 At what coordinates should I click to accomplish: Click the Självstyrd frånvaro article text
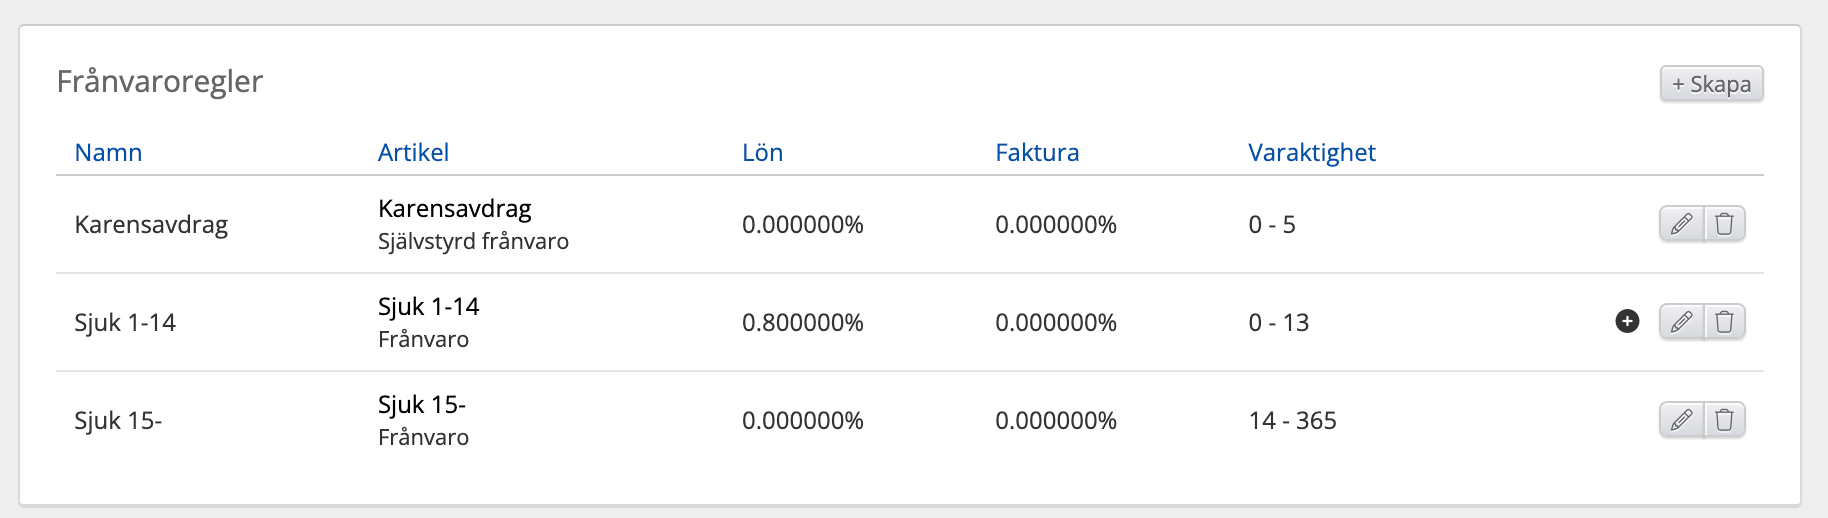(x=473, y=242)
